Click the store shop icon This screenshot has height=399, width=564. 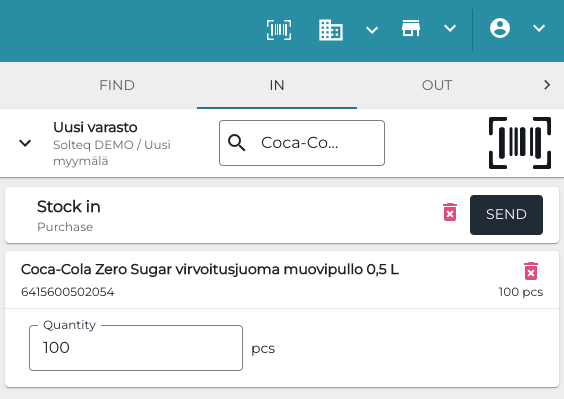tap(411, 28)
